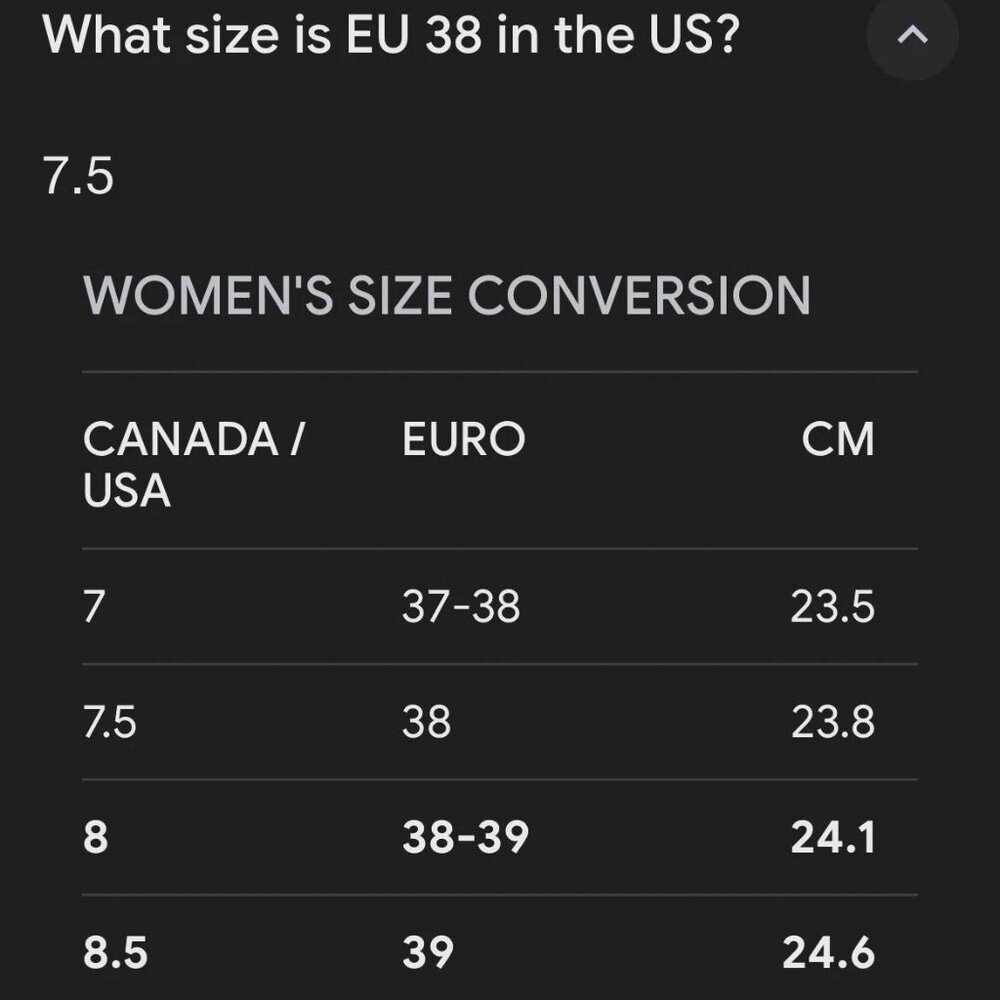Select the US size 8.5 cell
The width and height of the screenshot is (1000, 1000).
[115, 952]
